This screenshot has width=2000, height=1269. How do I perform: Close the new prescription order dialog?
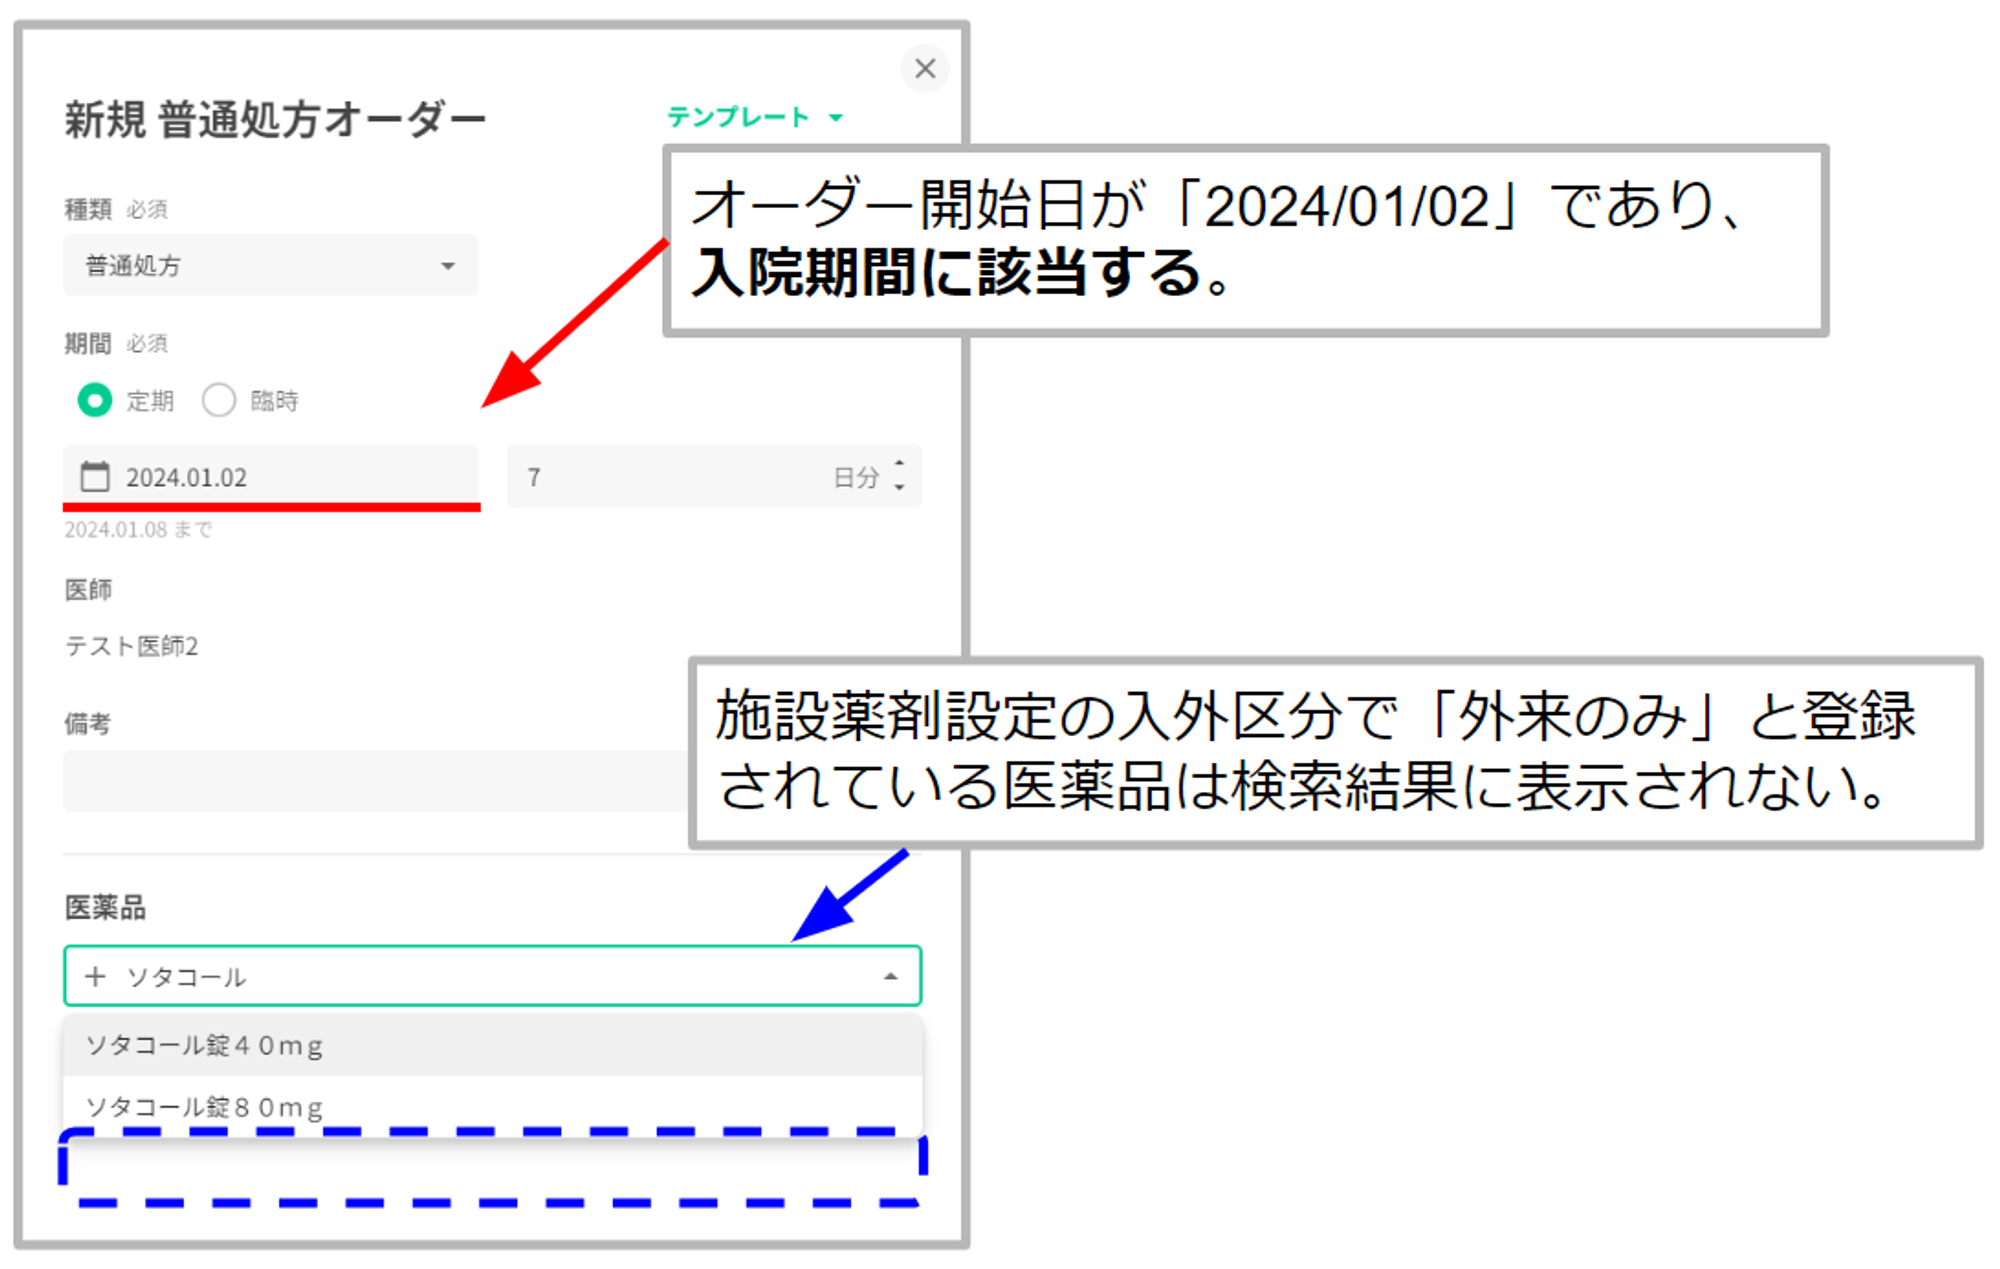(x=924, y=69)
